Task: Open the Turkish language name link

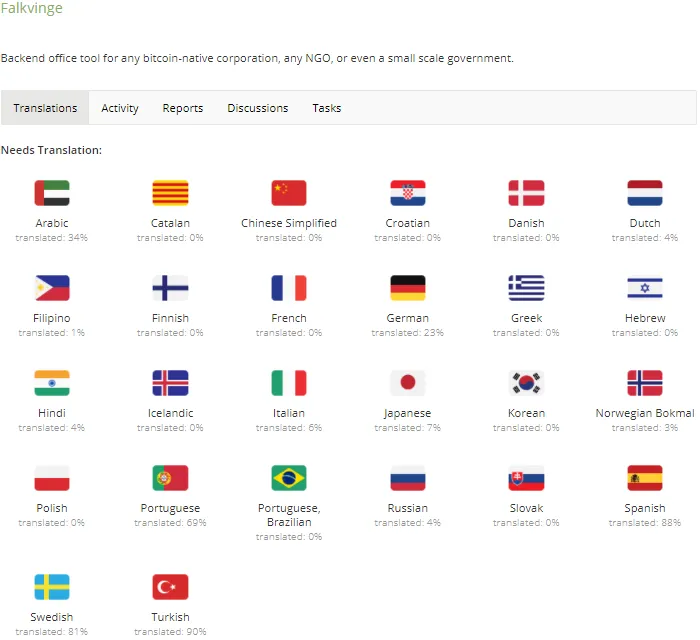Action: click(170, 617)
